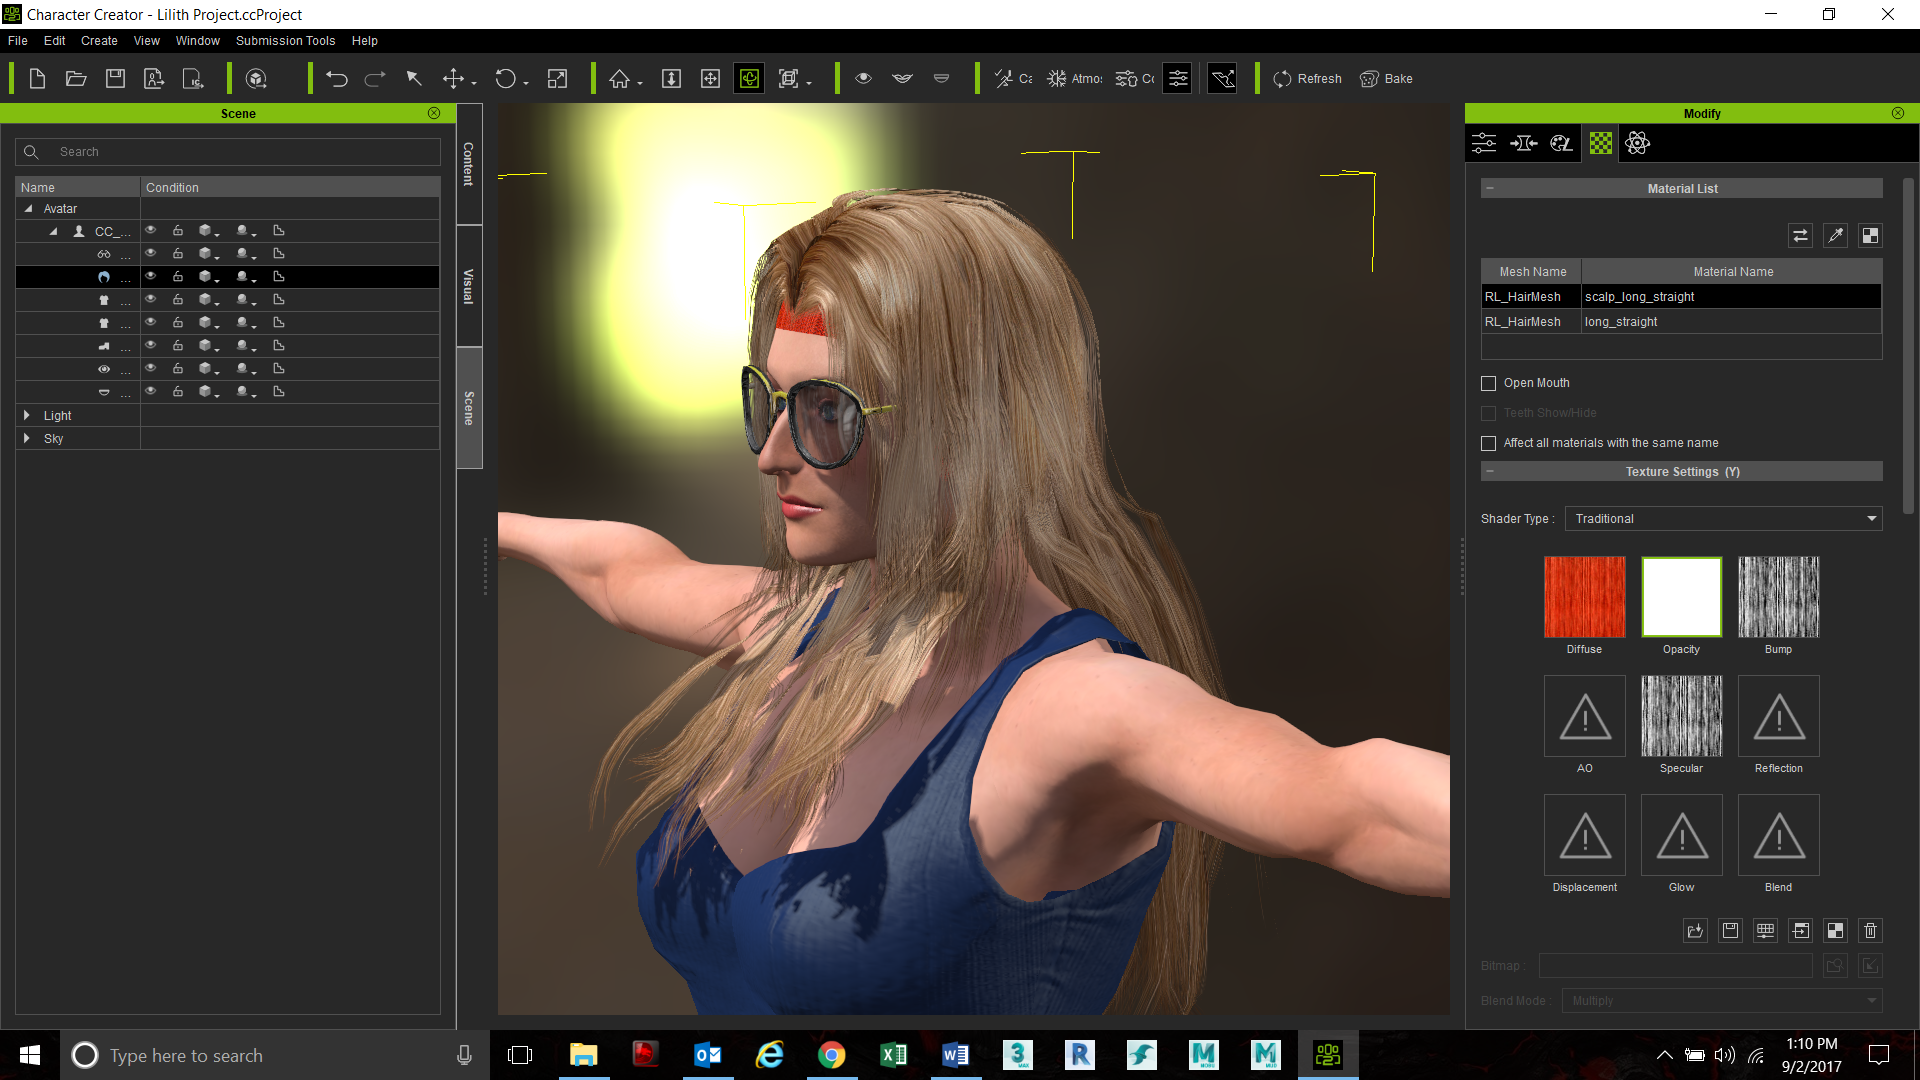Click the delete texture trash icon
The height and width of the screenshot is (1080, 1920).
click(x=1870, y=931)
